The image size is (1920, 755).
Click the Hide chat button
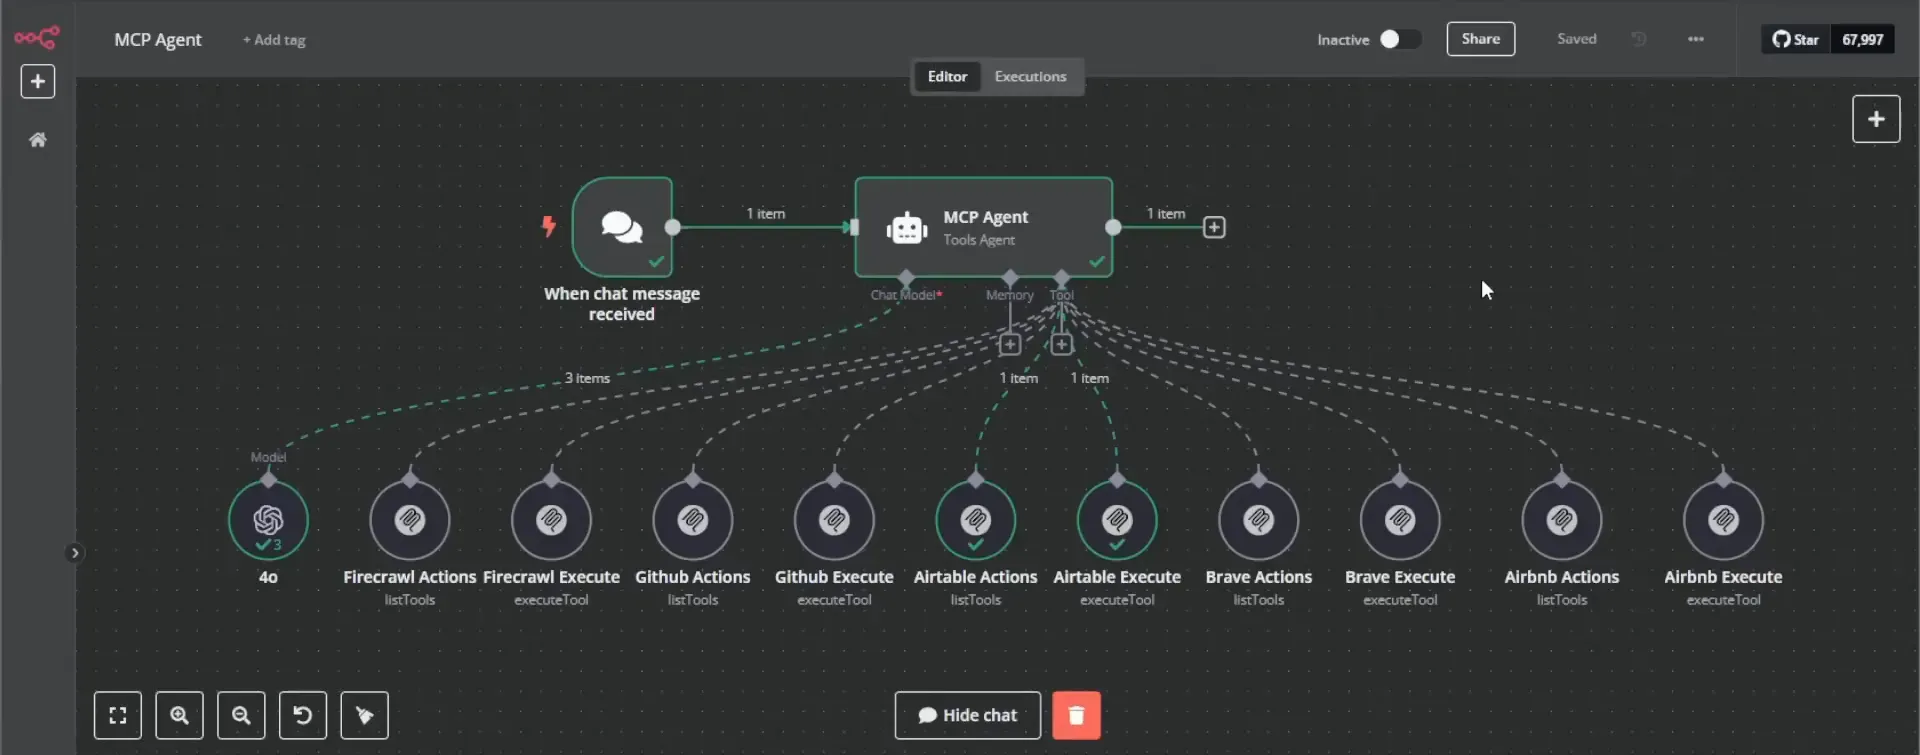(968, 715)
